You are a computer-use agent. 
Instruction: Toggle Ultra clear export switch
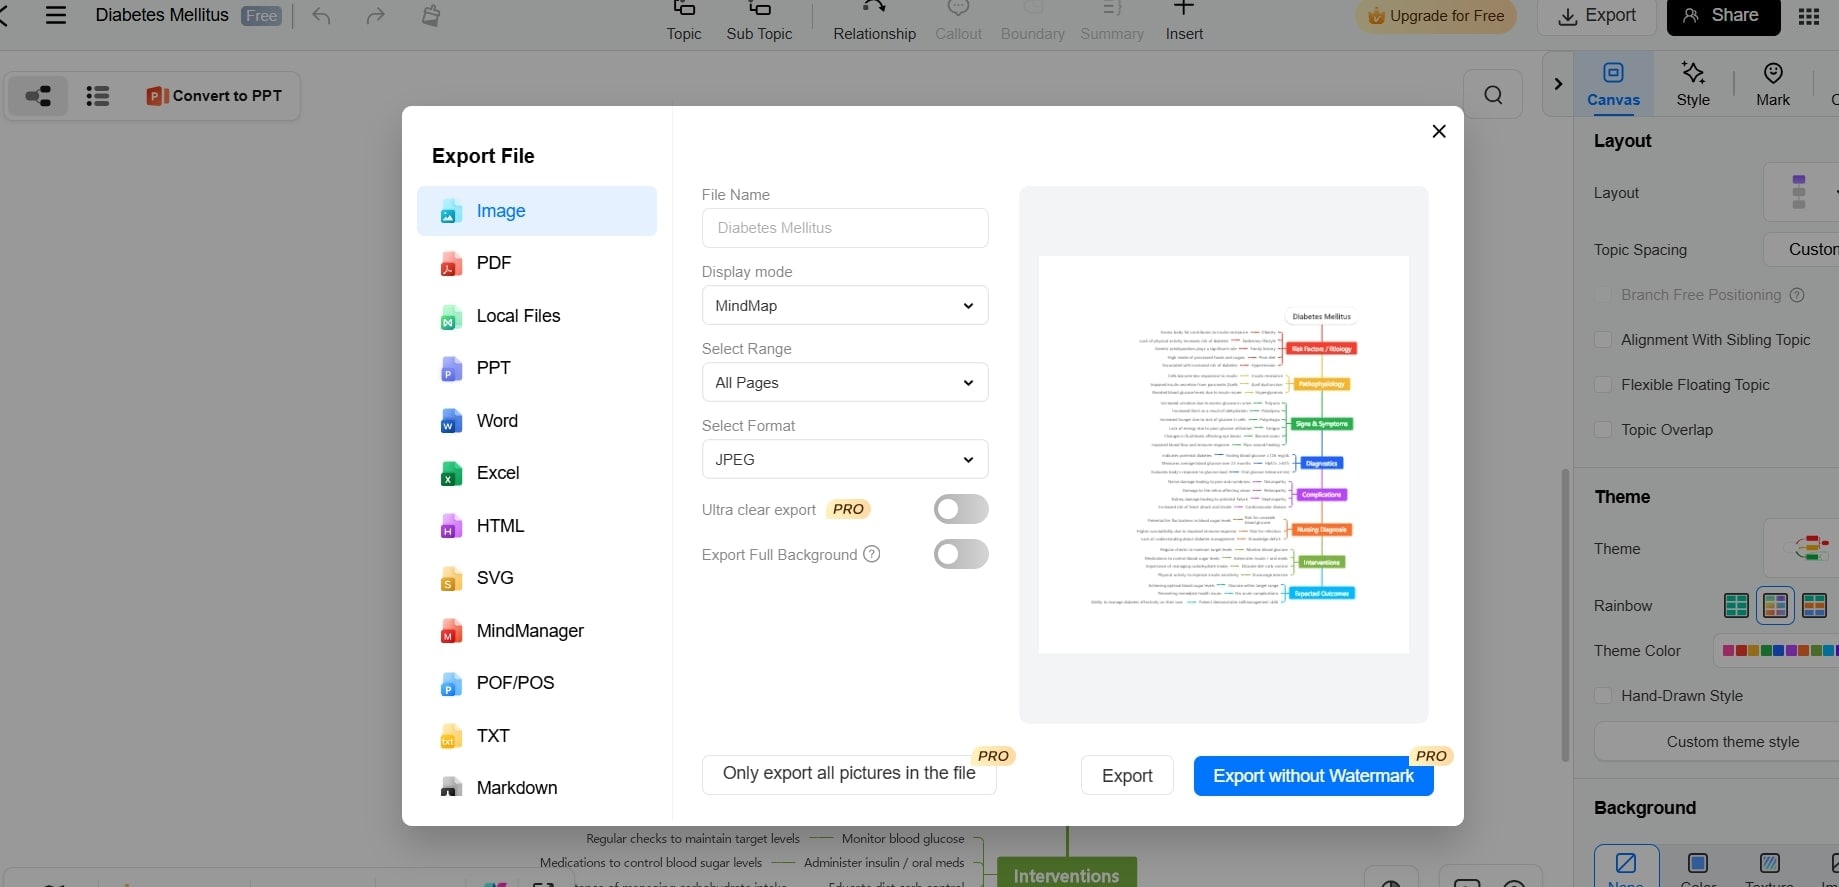click(961, 509)
